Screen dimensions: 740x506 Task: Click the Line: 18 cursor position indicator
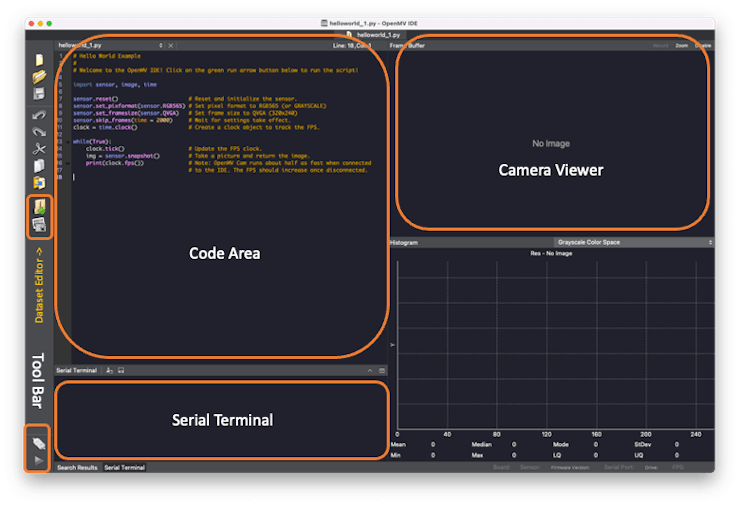(x=352, y=45)
